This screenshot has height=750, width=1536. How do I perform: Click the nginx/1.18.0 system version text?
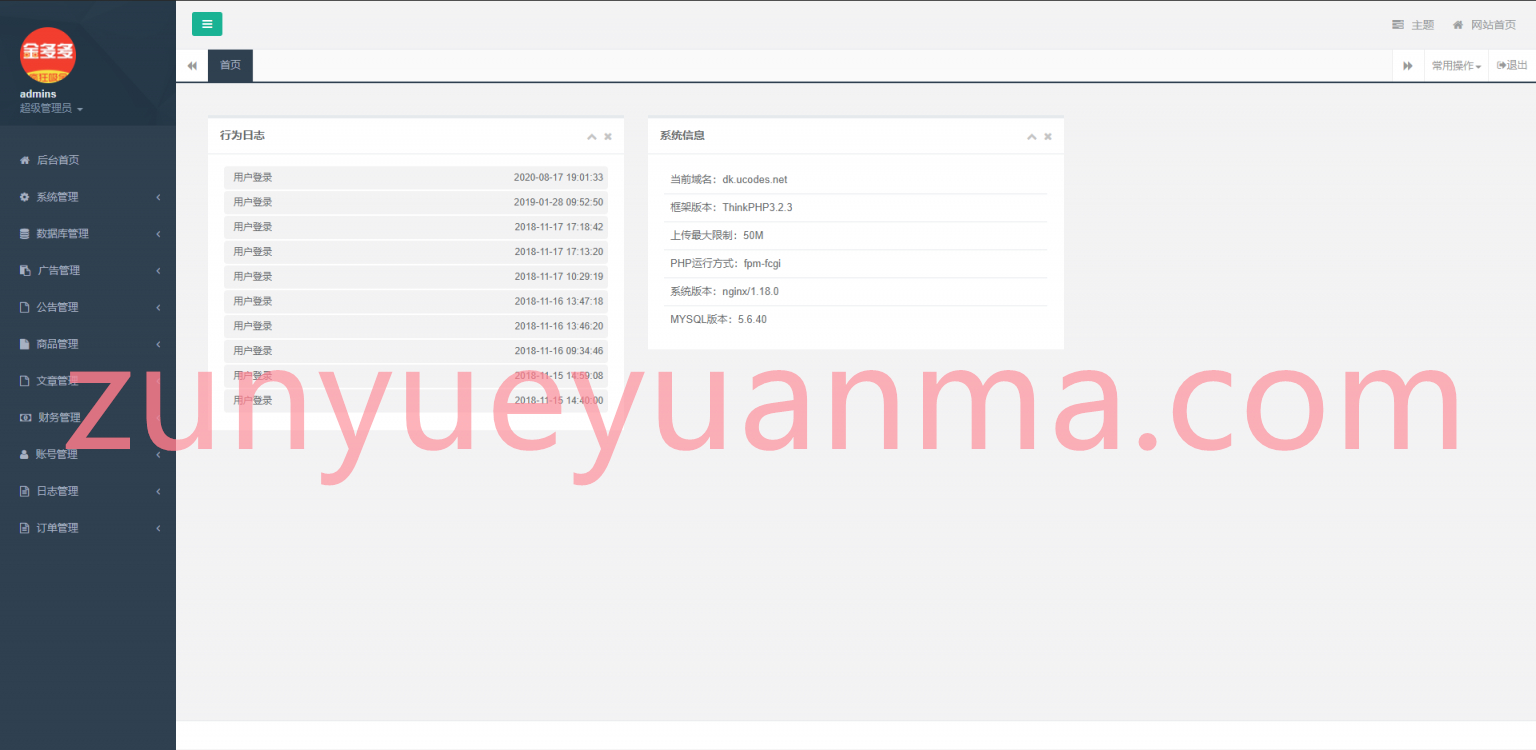point(750,292)
